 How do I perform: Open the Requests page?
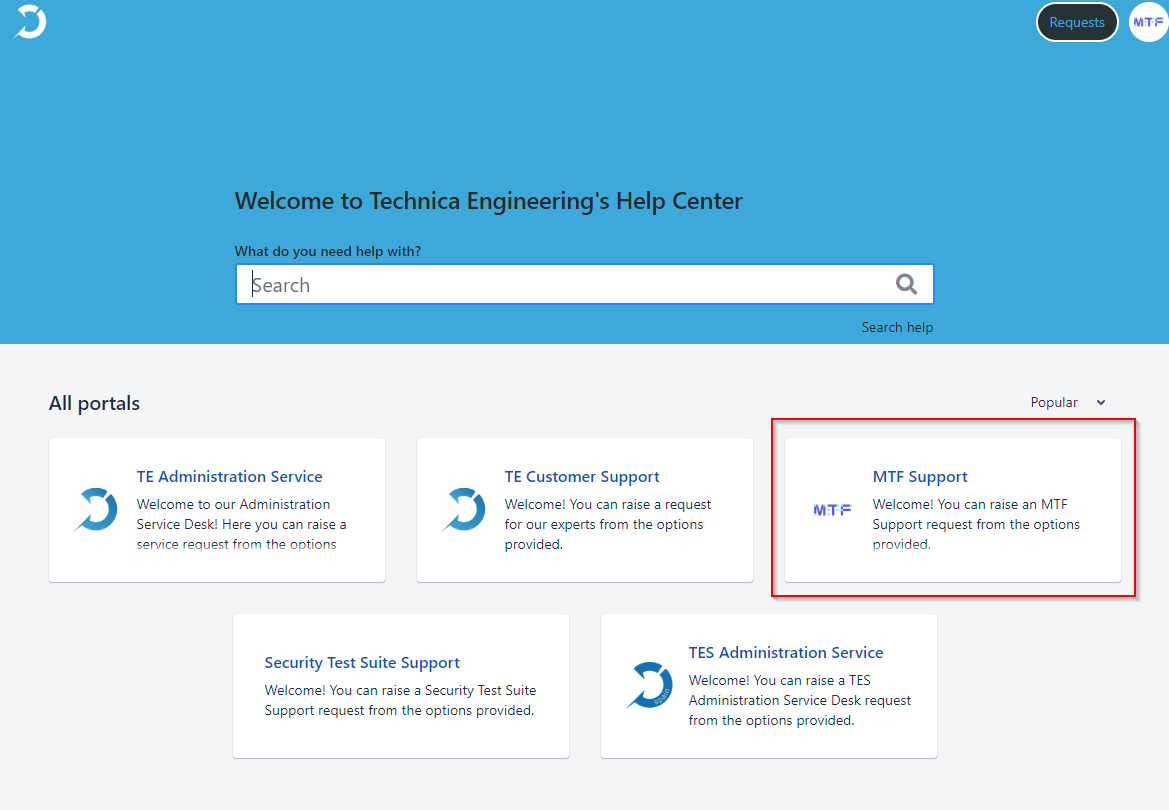[1076, 22]
